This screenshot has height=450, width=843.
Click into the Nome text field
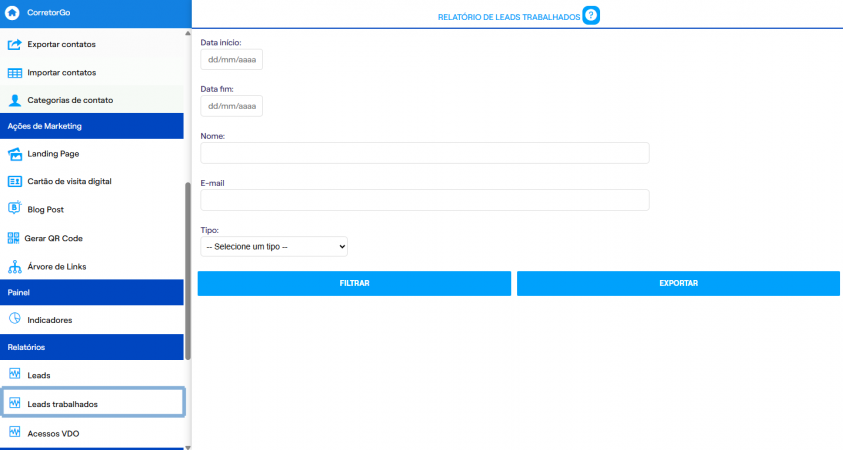425,153
